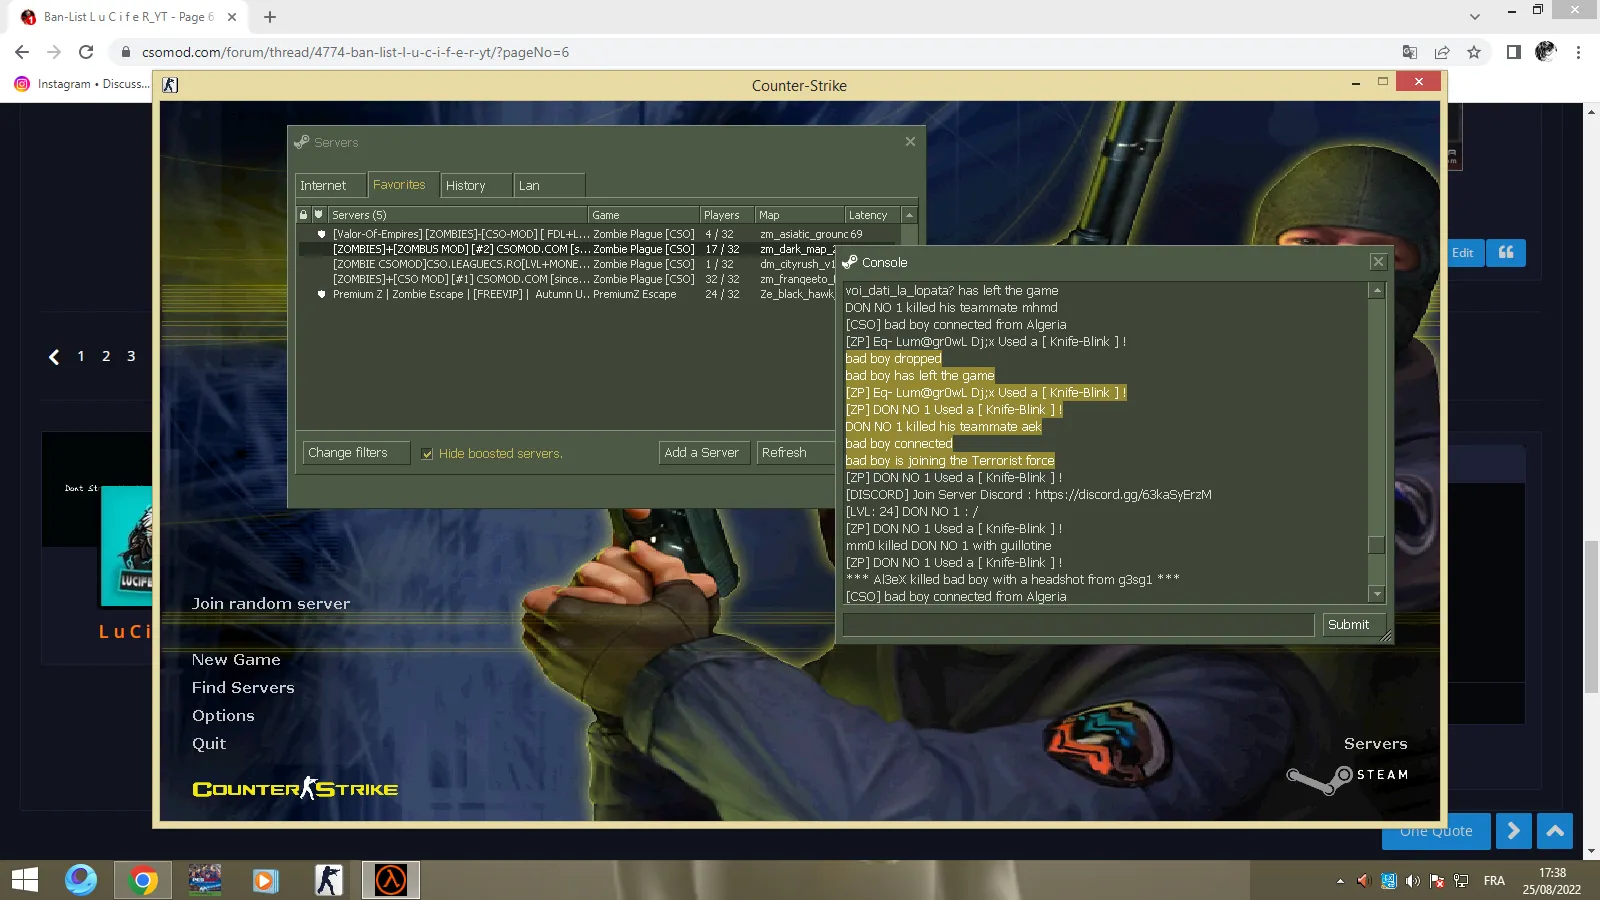This screenshot has height=900, width=1600.
Task: Show hidden system tray icons
Action: click(1340, 881)
